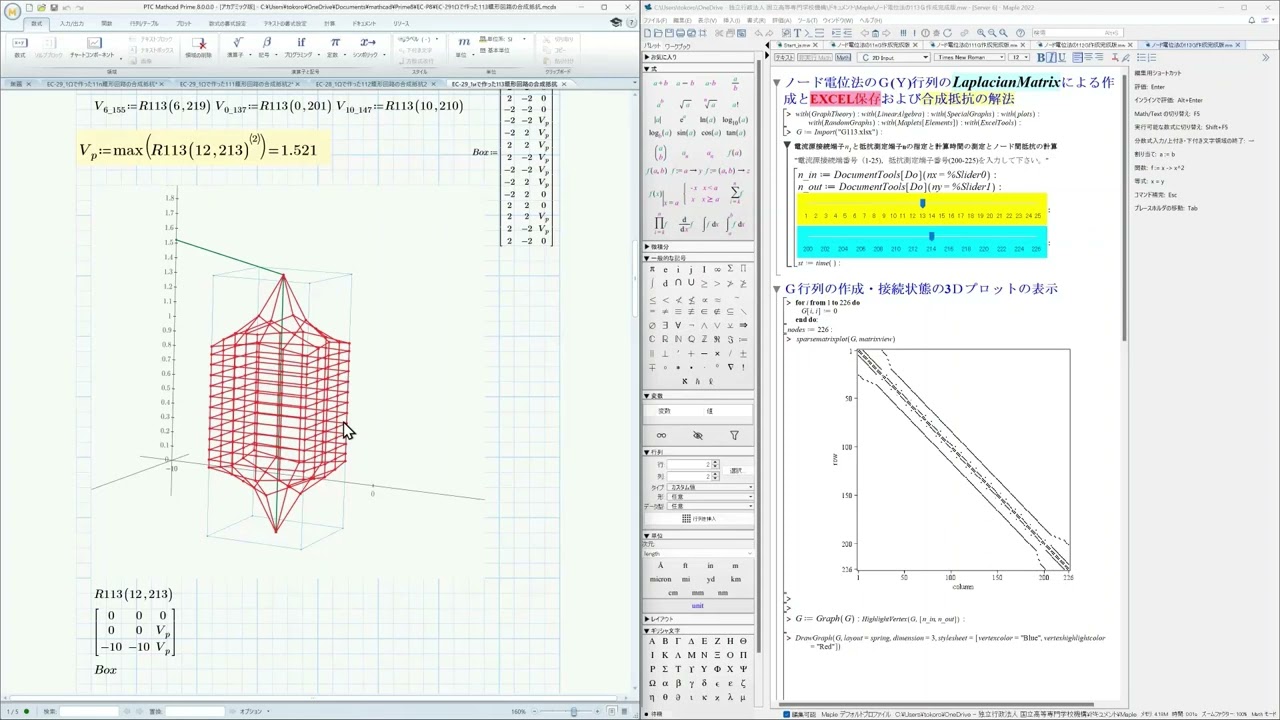Click the infinity icon in Maple variables palette
The height and width of the screenshot is (720, 1280).
(x=661, y=435)
